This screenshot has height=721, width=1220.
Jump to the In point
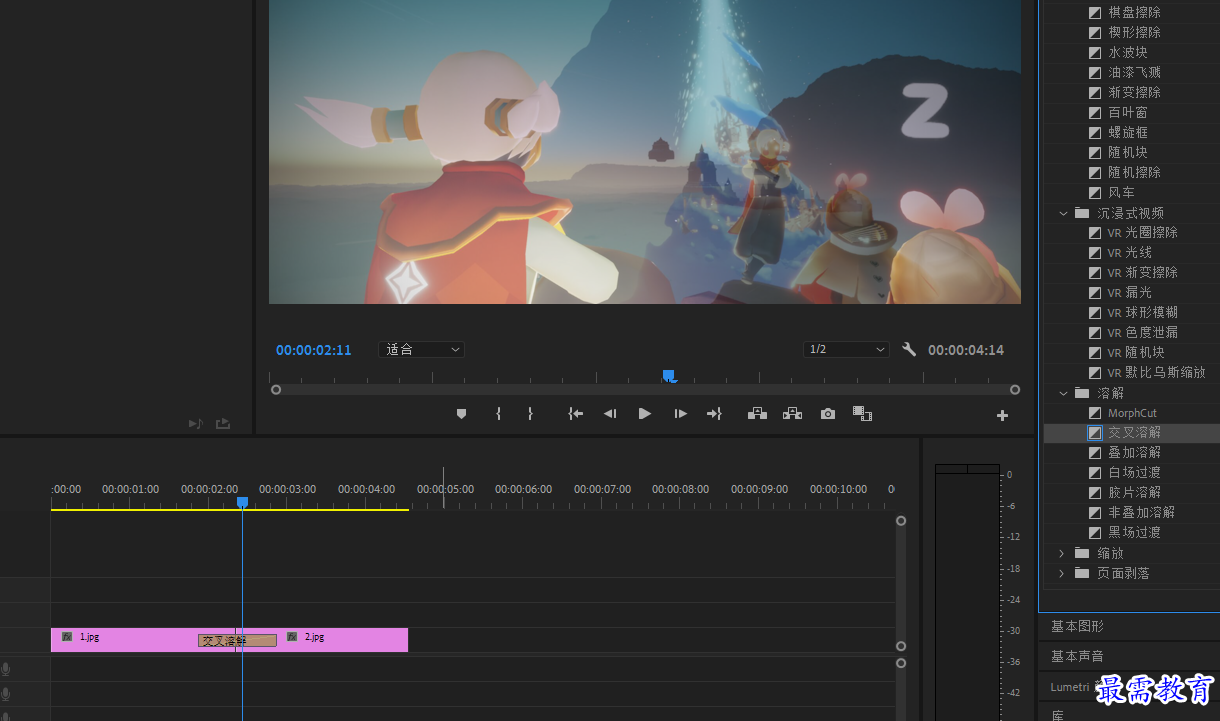pyautogui.click(x=576, y=414)
